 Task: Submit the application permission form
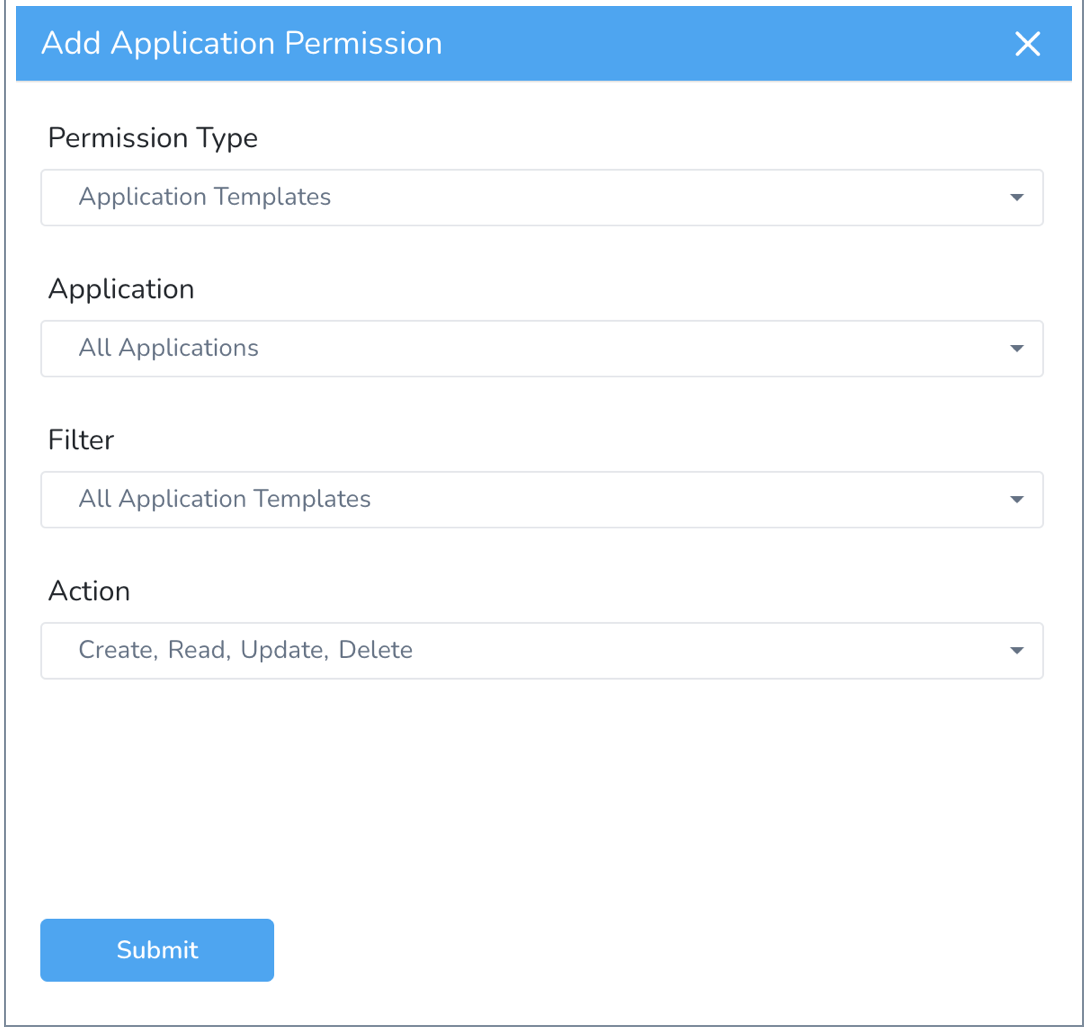(x=157, y=949)
